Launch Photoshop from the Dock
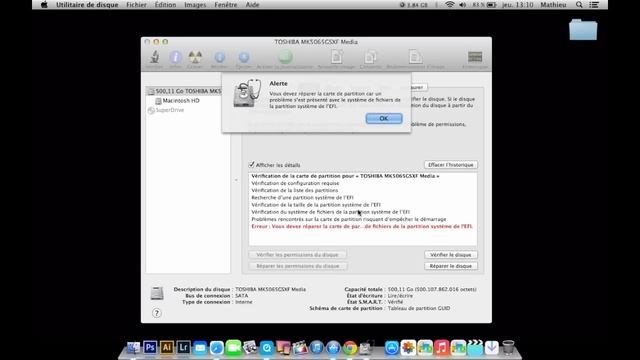Screen dimensions: 640x360 tap(150, 347)
